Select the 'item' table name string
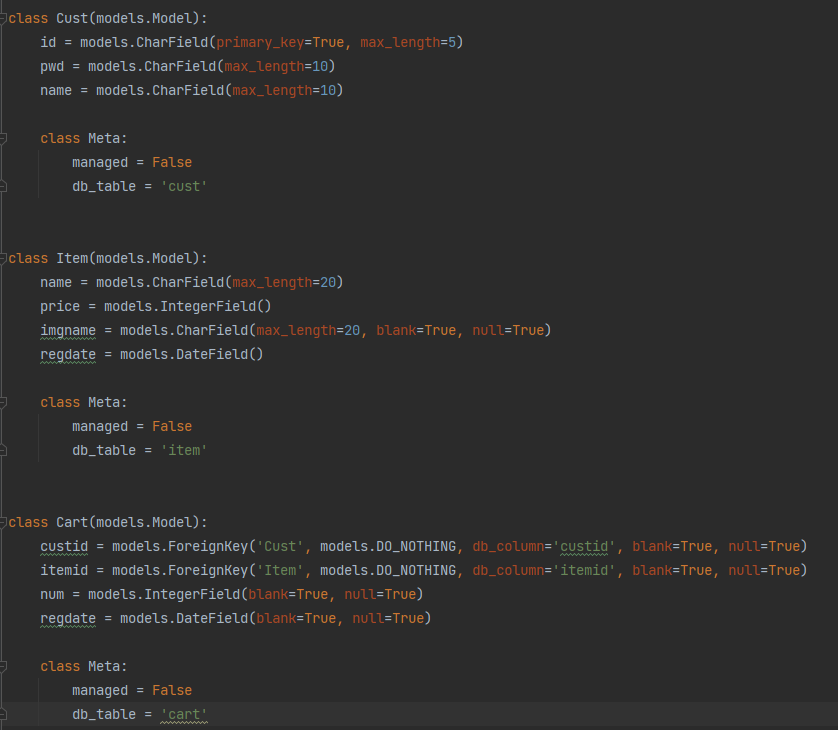 [184, 451]
